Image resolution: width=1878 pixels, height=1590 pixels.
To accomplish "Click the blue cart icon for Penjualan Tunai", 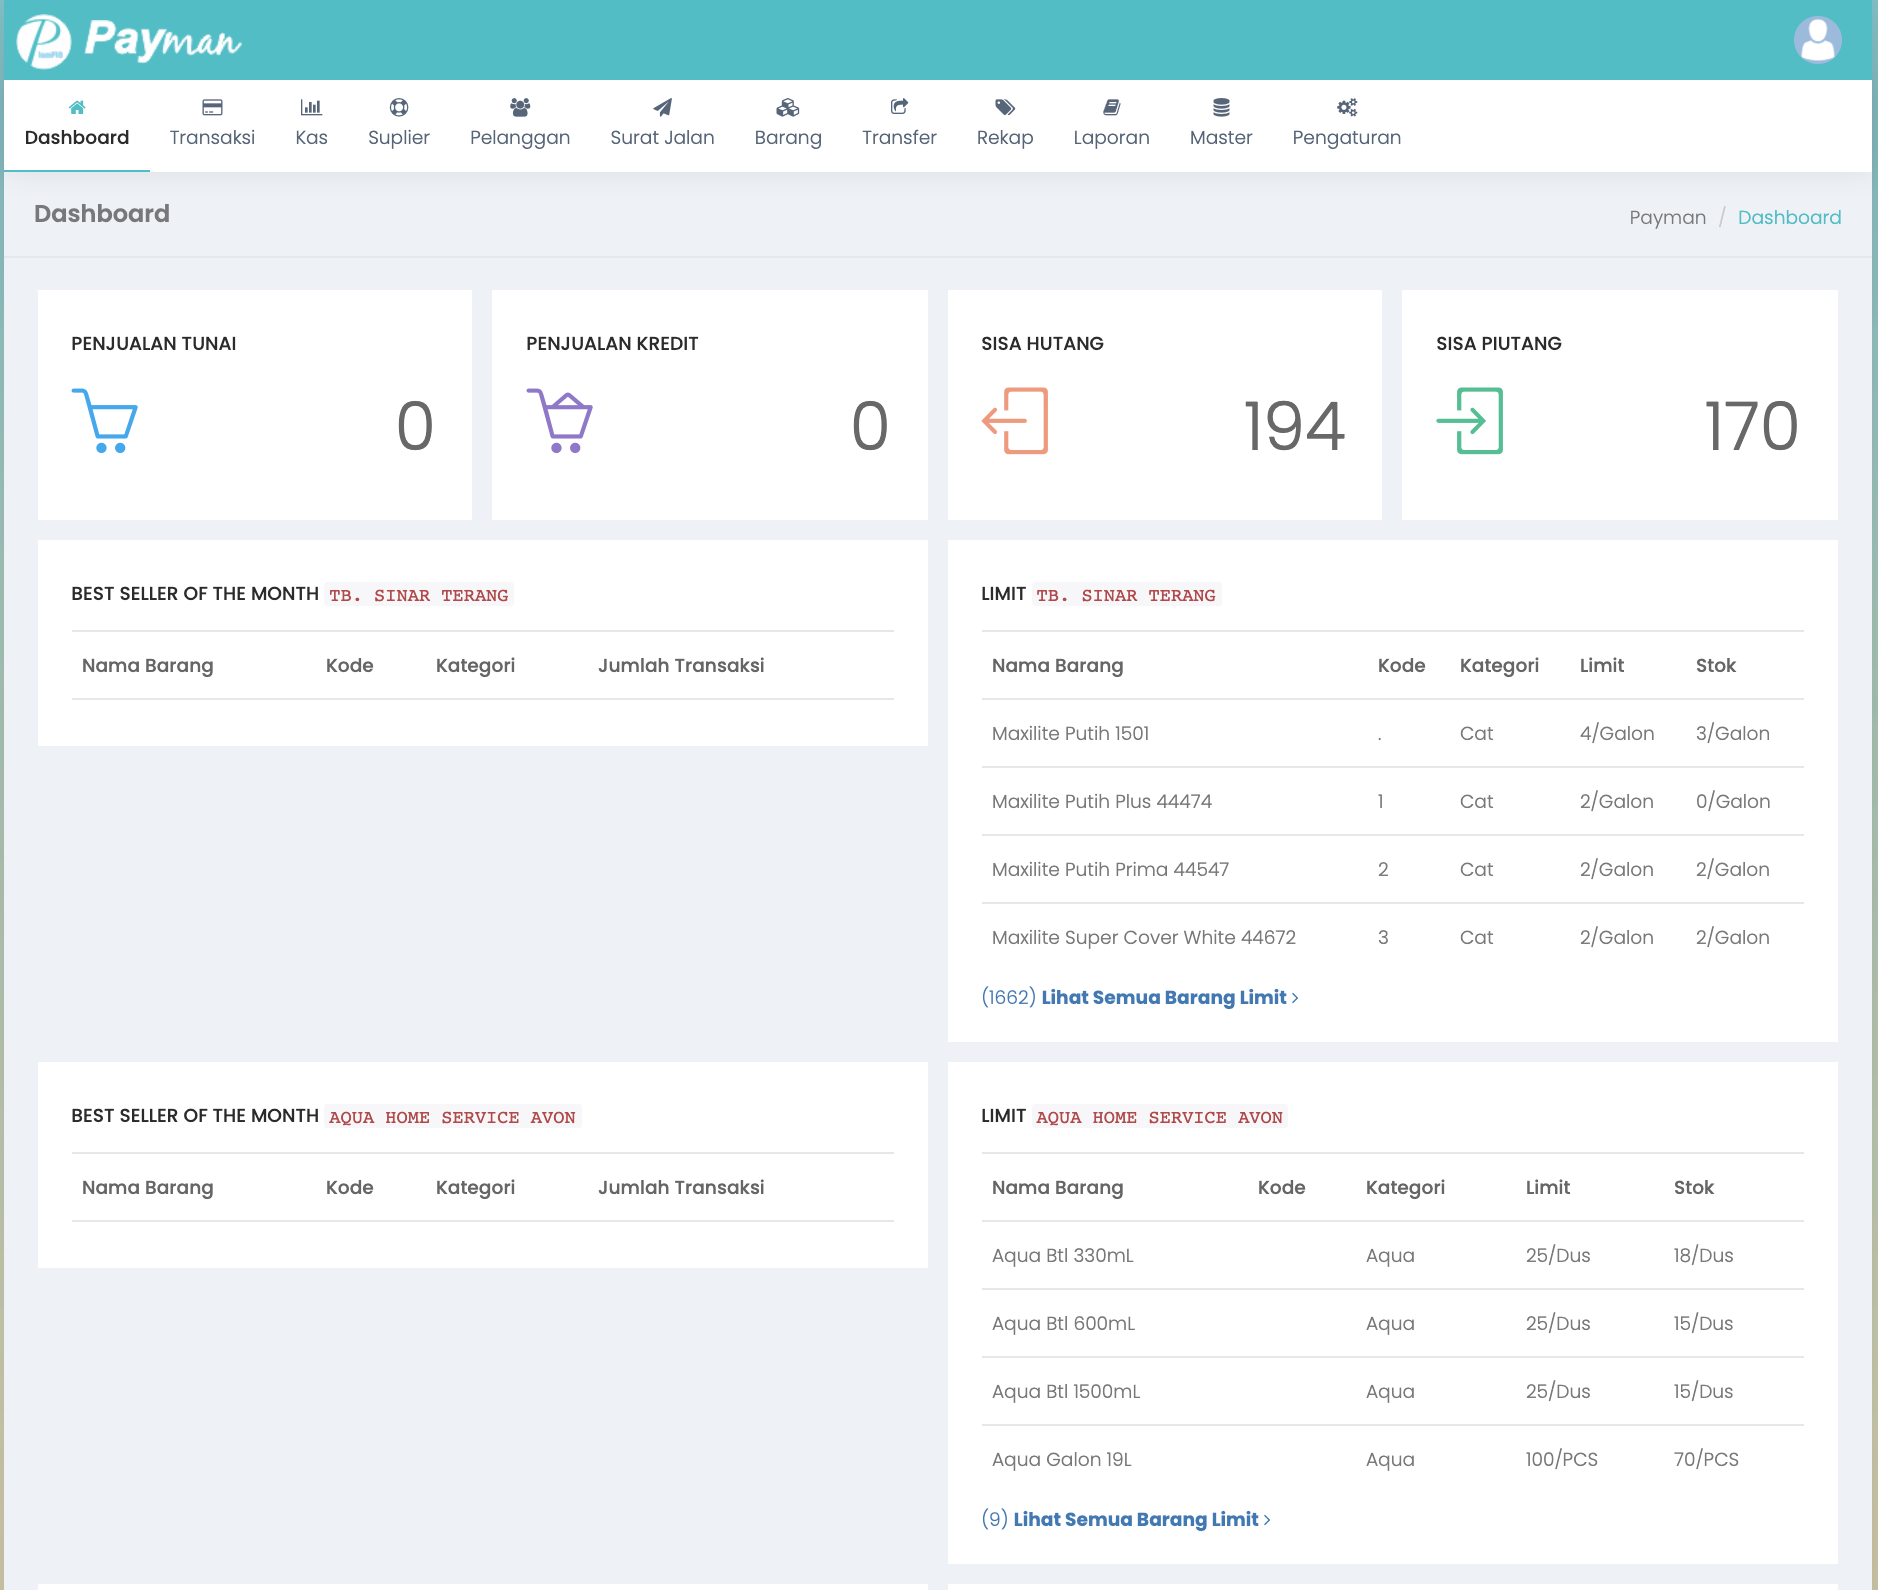I will click(x=105, y=421).
